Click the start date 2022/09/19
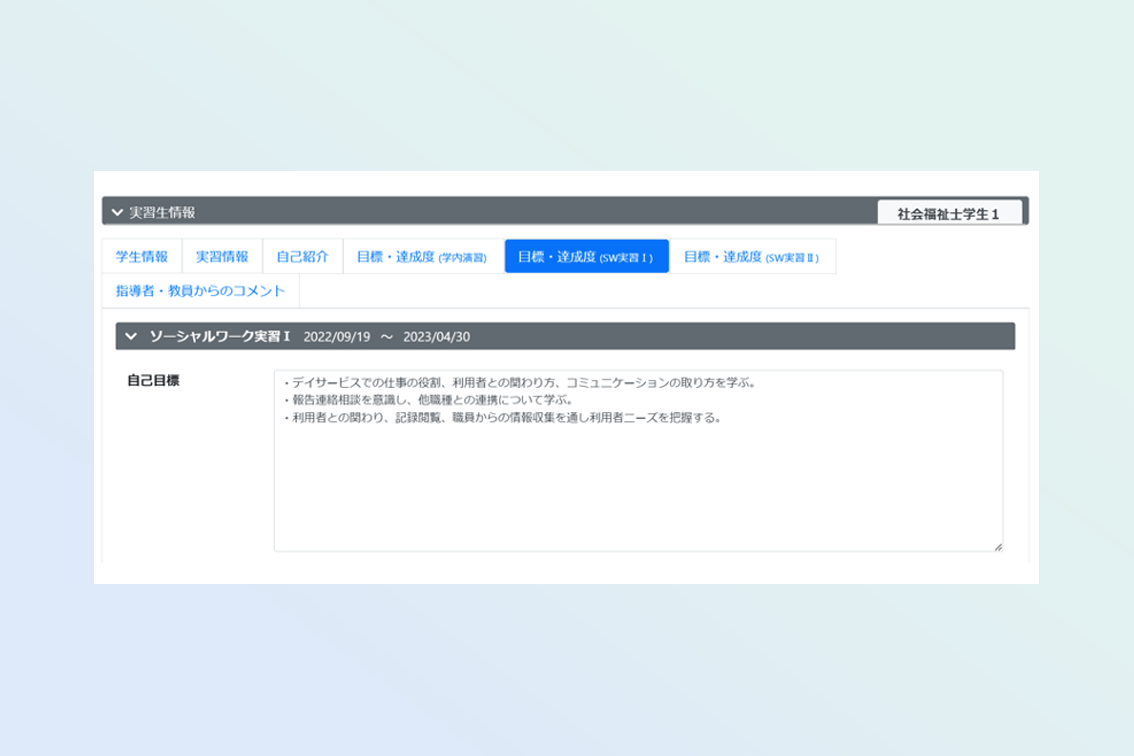The height and width of the screenshot is (756, 1134). (337, 336)
